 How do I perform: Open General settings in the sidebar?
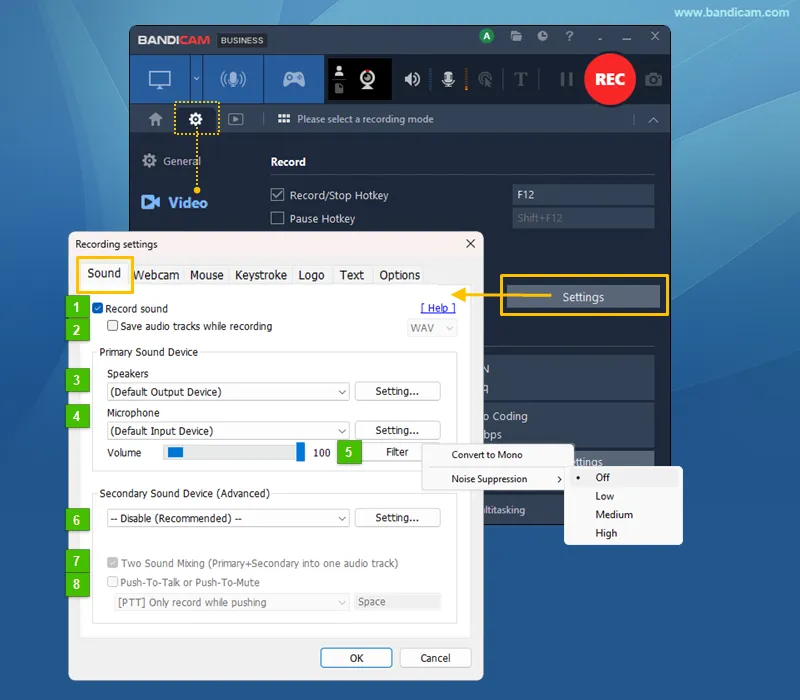tap(172, 161)
